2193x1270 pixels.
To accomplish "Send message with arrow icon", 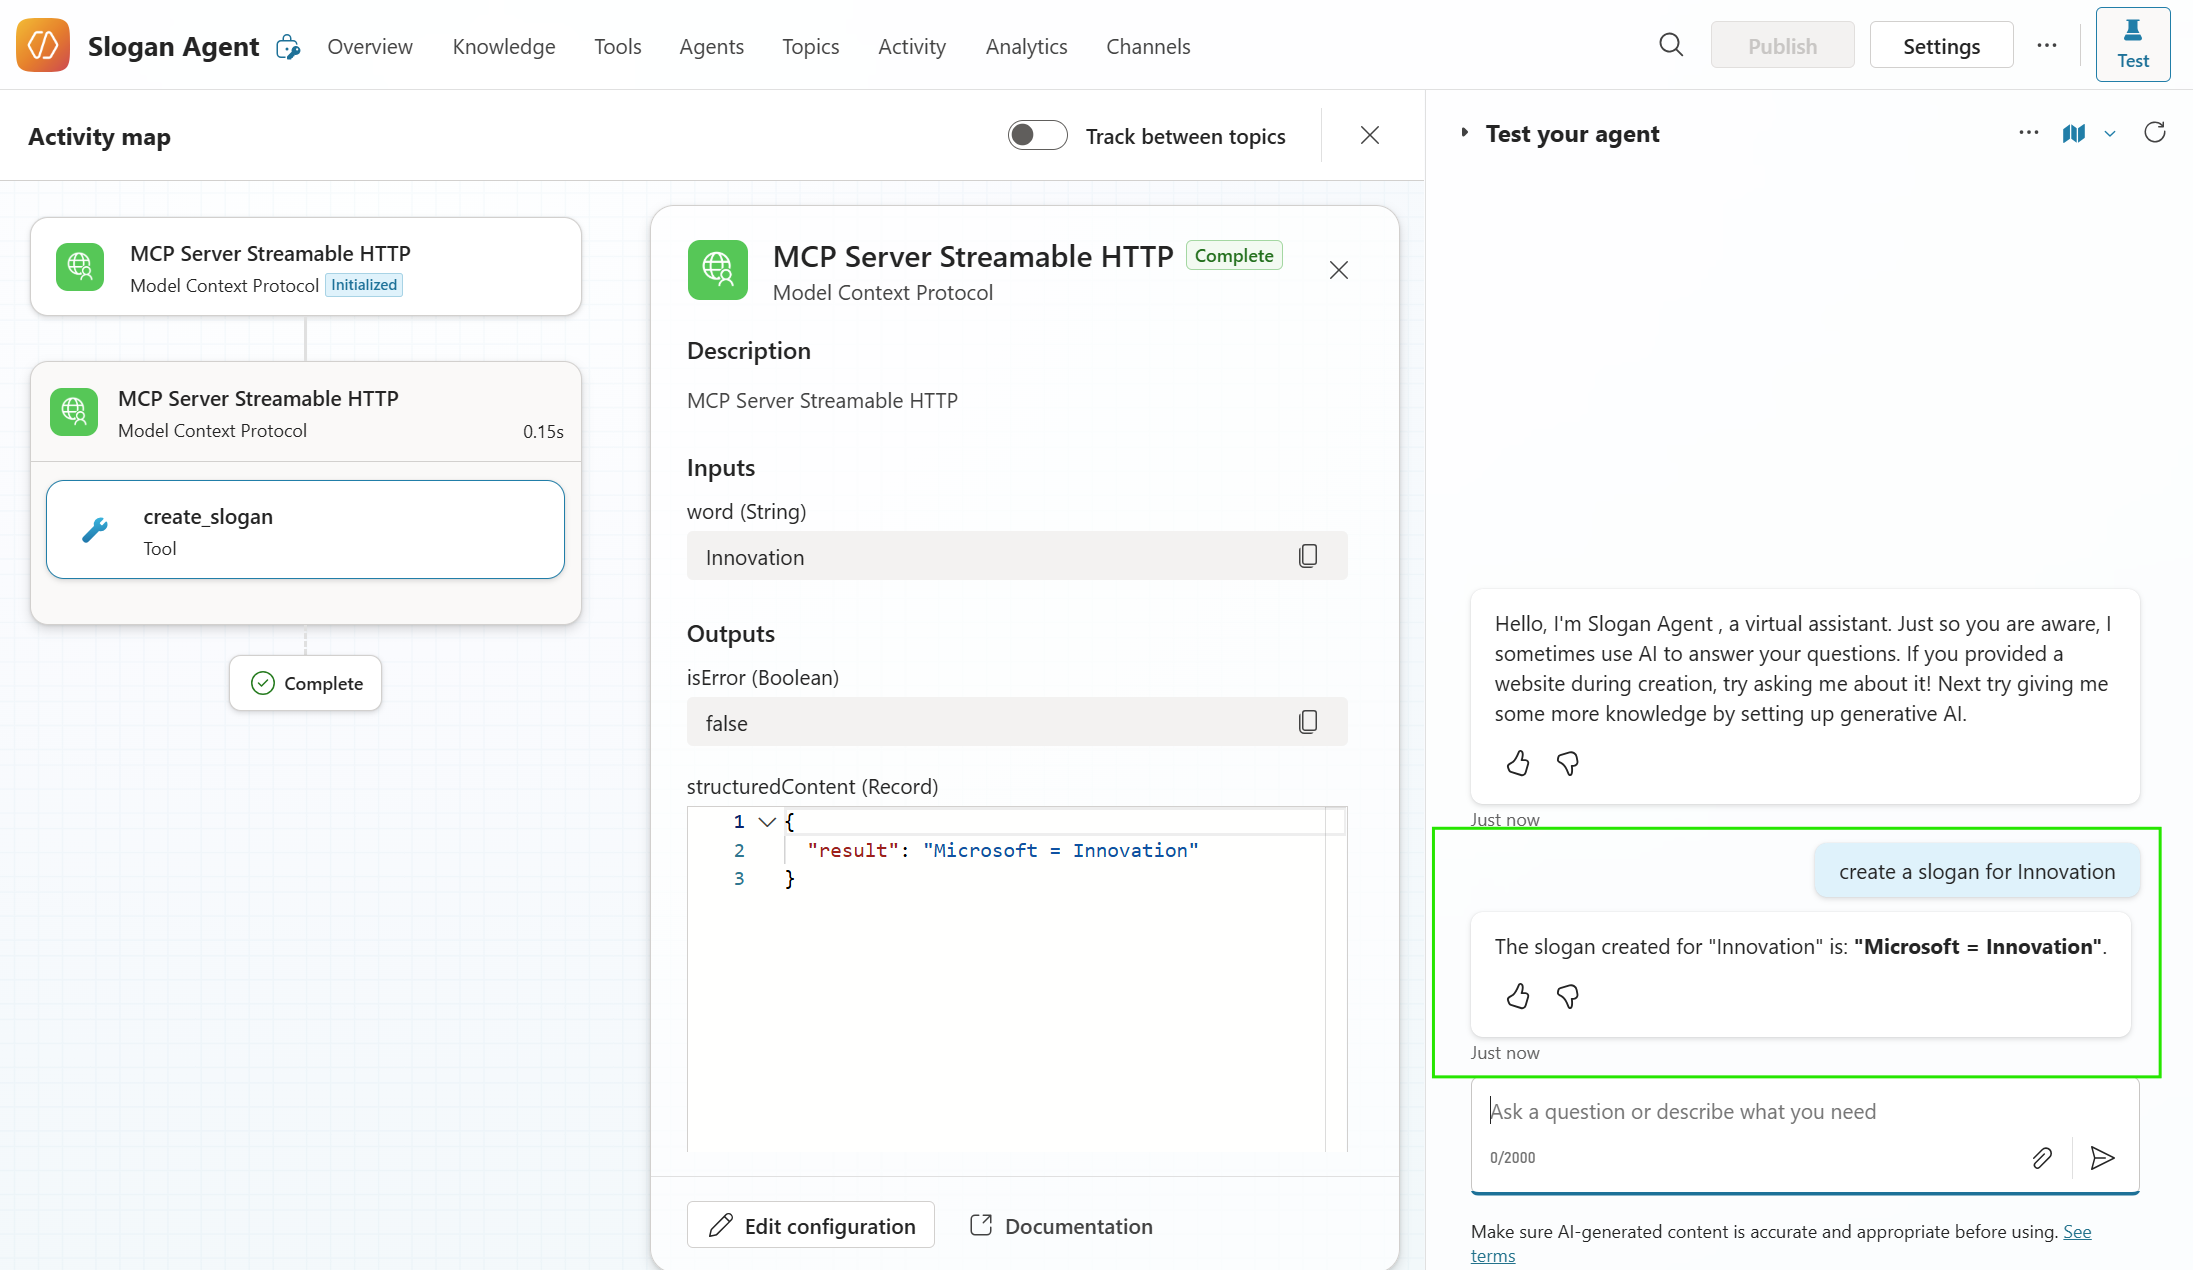I will pyautogui.click(x=2102, y=1157).
